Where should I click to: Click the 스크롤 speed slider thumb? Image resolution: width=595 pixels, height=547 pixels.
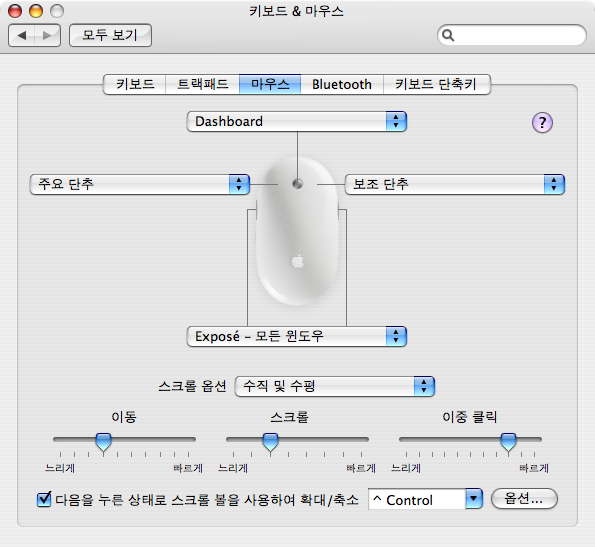270,442
